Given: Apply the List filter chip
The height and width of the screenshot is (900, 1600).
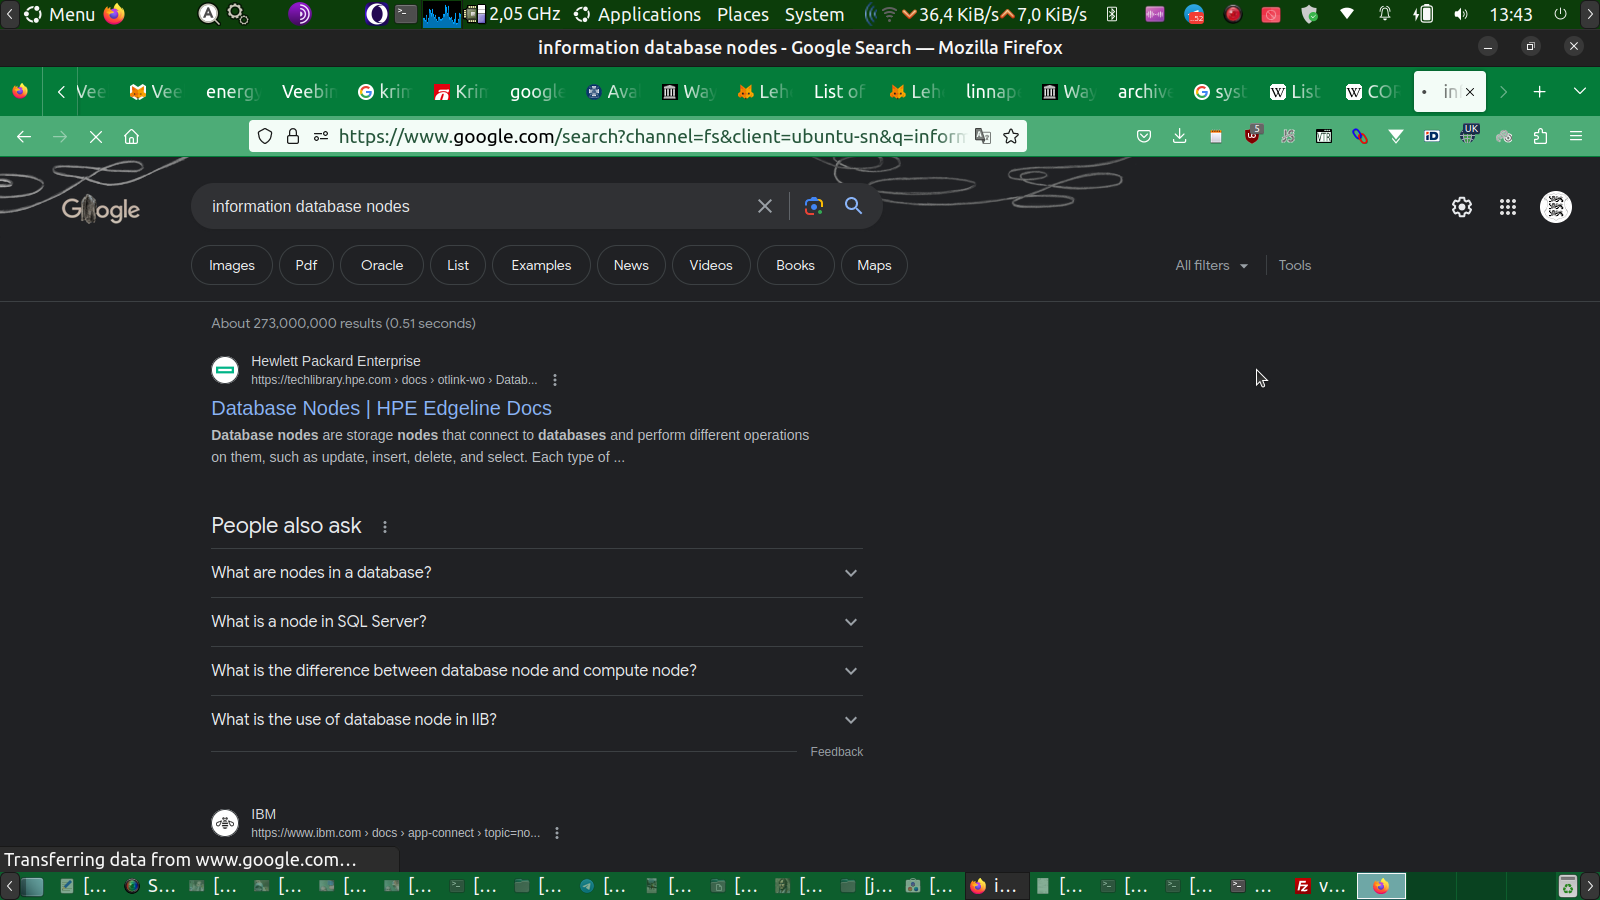Looking at the screenshot, I should click(x=458, y=265).
